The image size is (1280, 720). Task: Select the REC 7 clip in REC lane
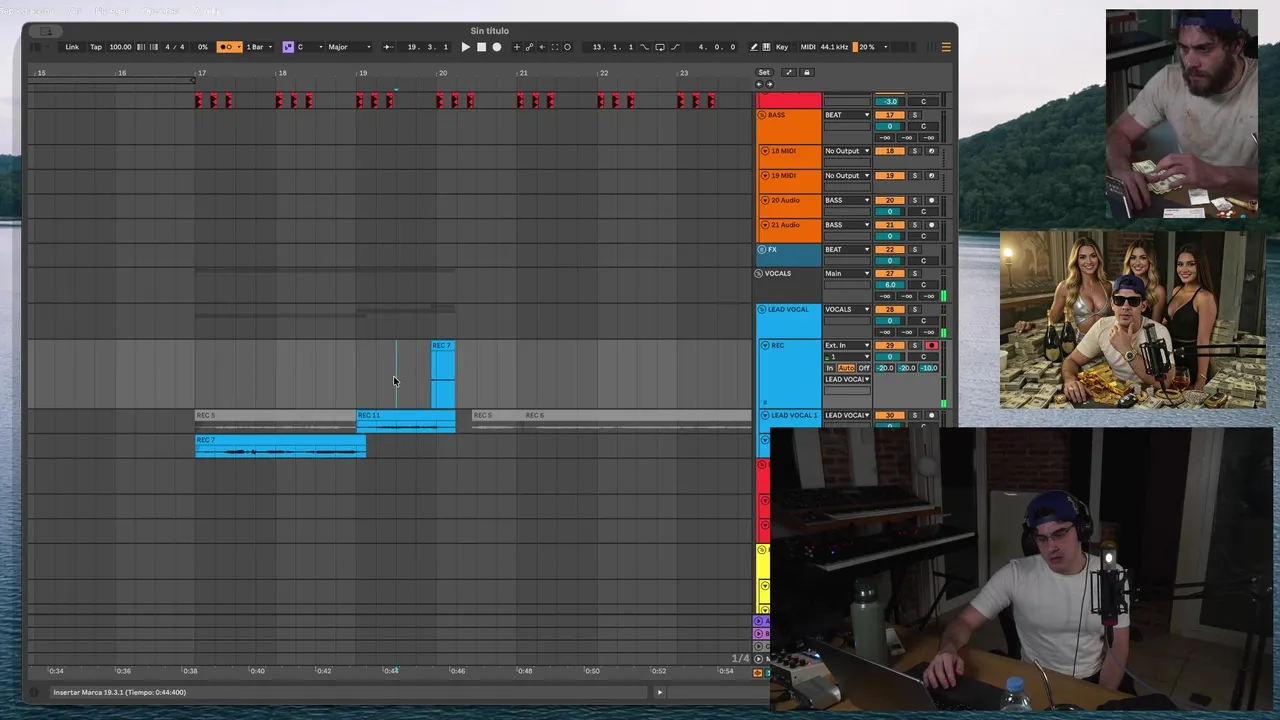coord(443,375)
